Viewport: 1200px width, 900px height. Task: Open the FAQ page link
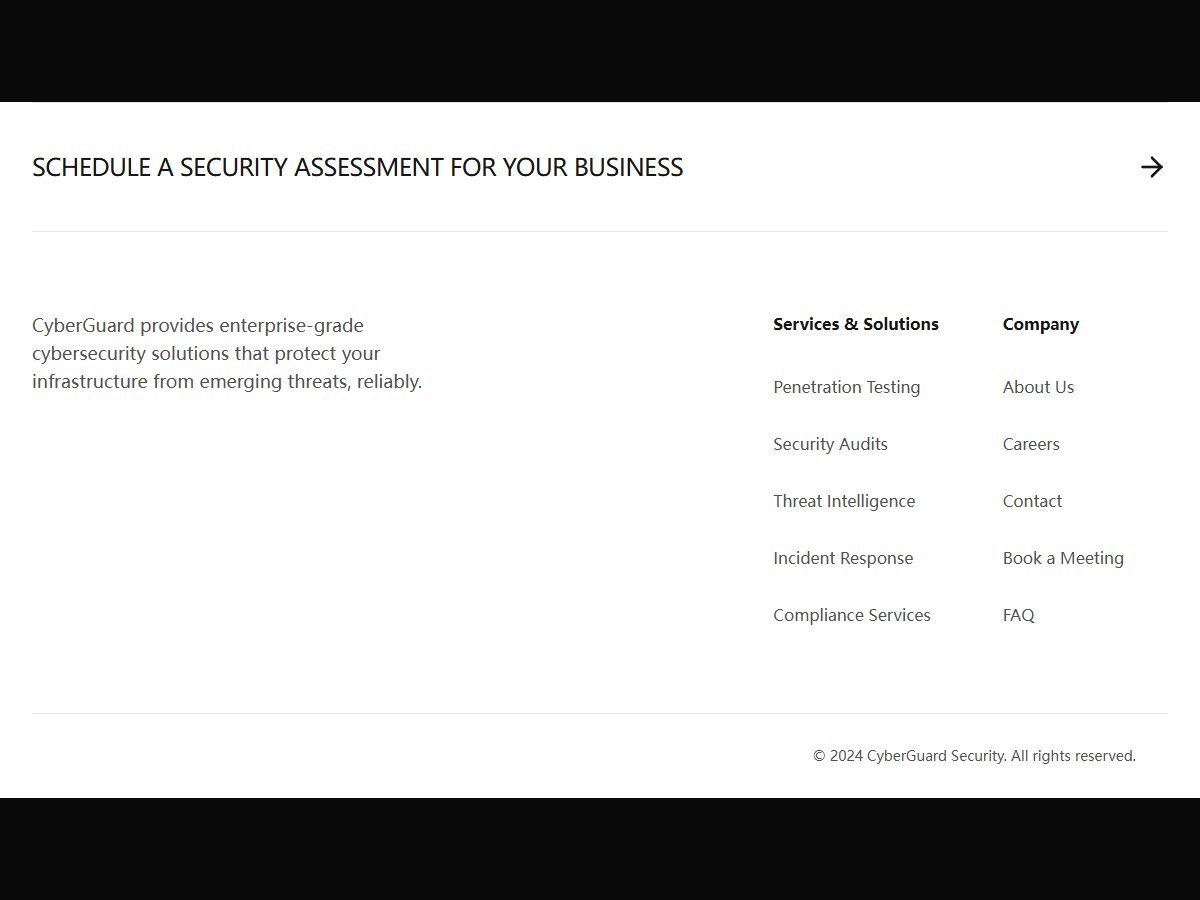coord(1019,615)
